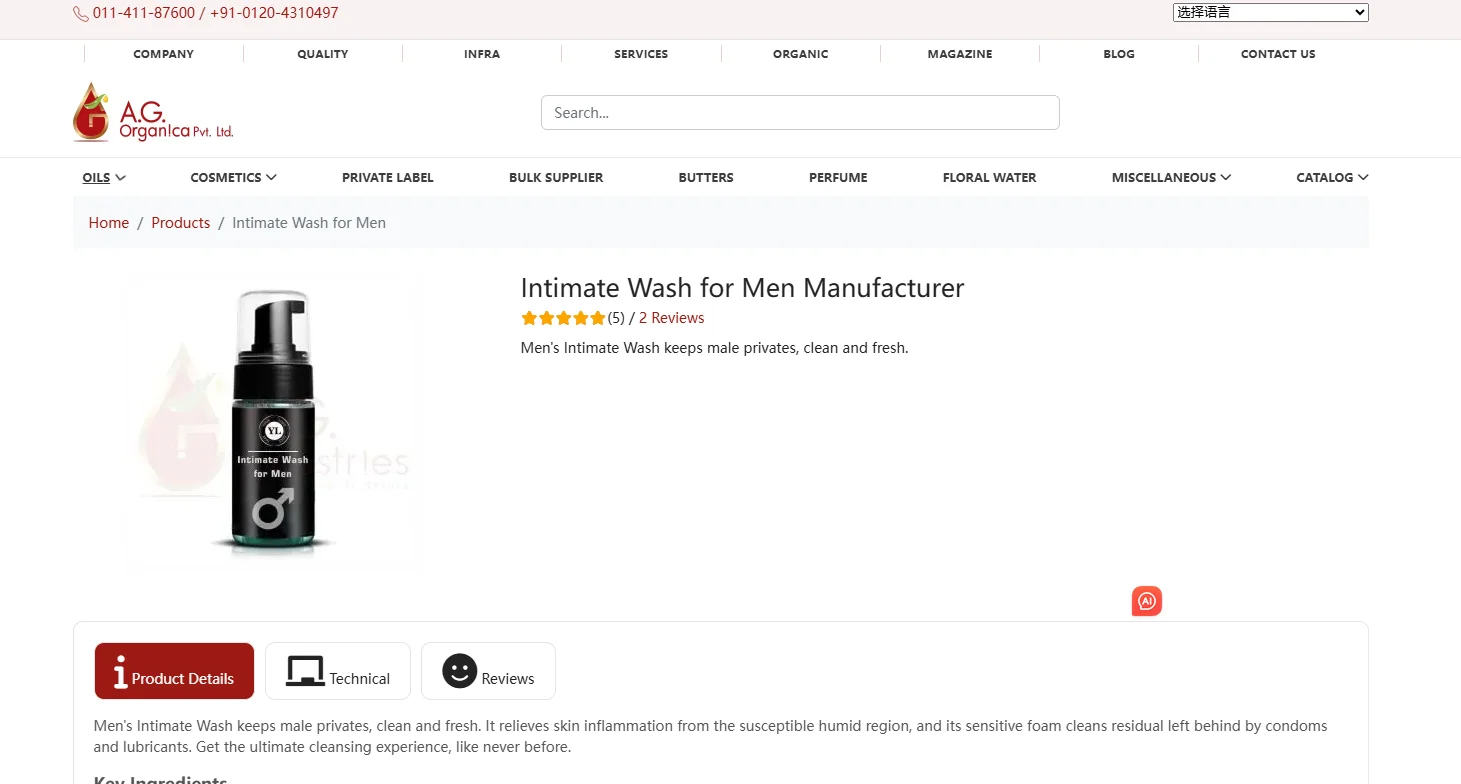The height and width of the screenshot is (784, 1461).
Task: Click the smiley icon on the Reviews tab
Action: [459, 671]
